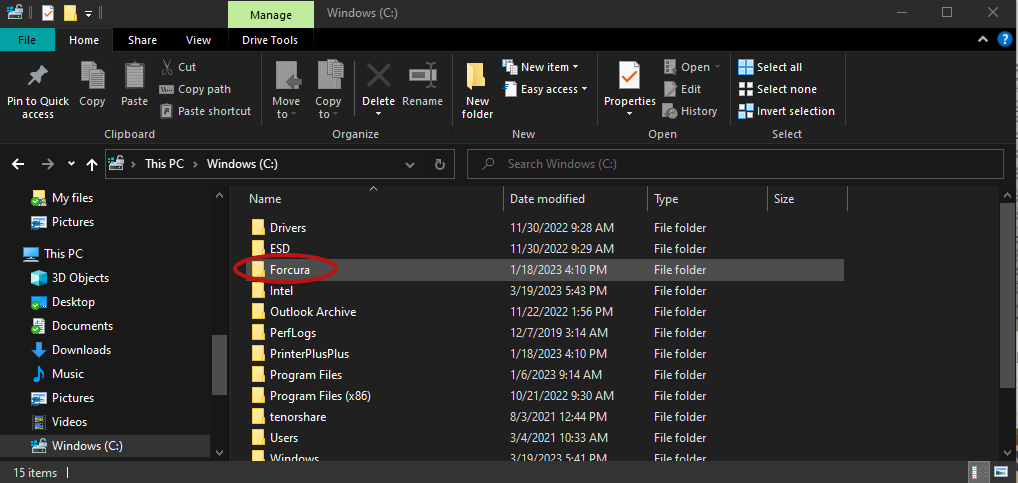Click the Pin to Quick access icon
The width and height of the screenshot is (1018, 483).
tap(38, 77)
